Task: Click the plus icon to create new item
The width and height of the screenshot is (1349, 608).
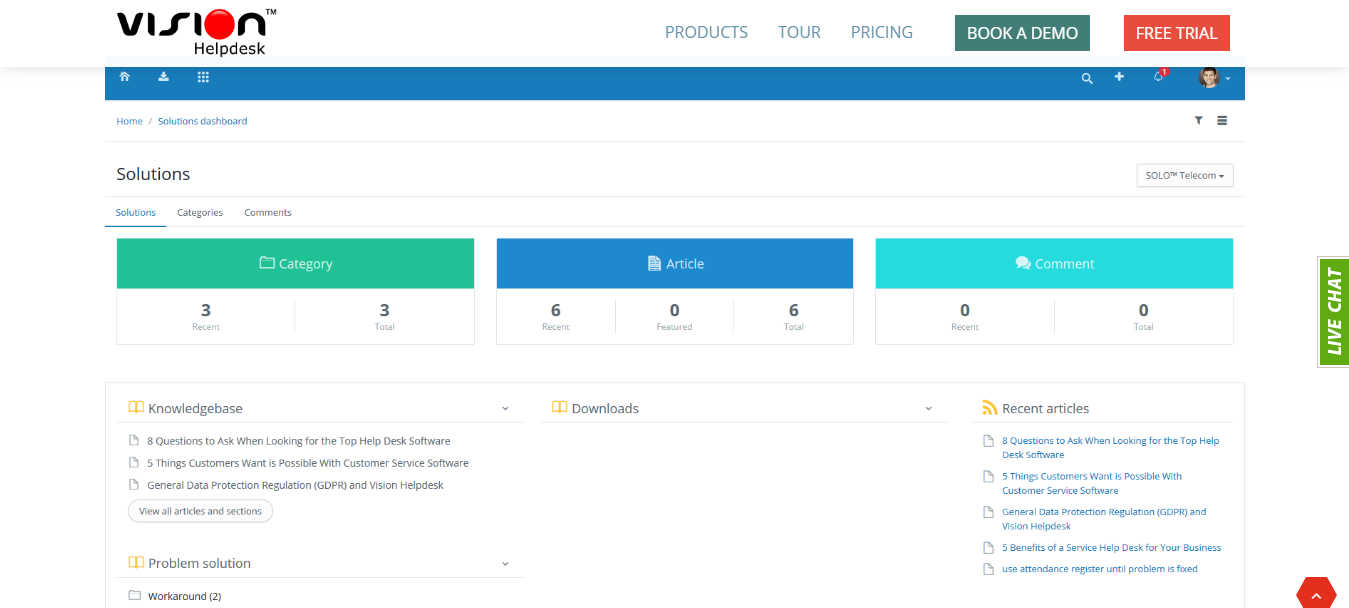Action: [x=1119, y=77]
